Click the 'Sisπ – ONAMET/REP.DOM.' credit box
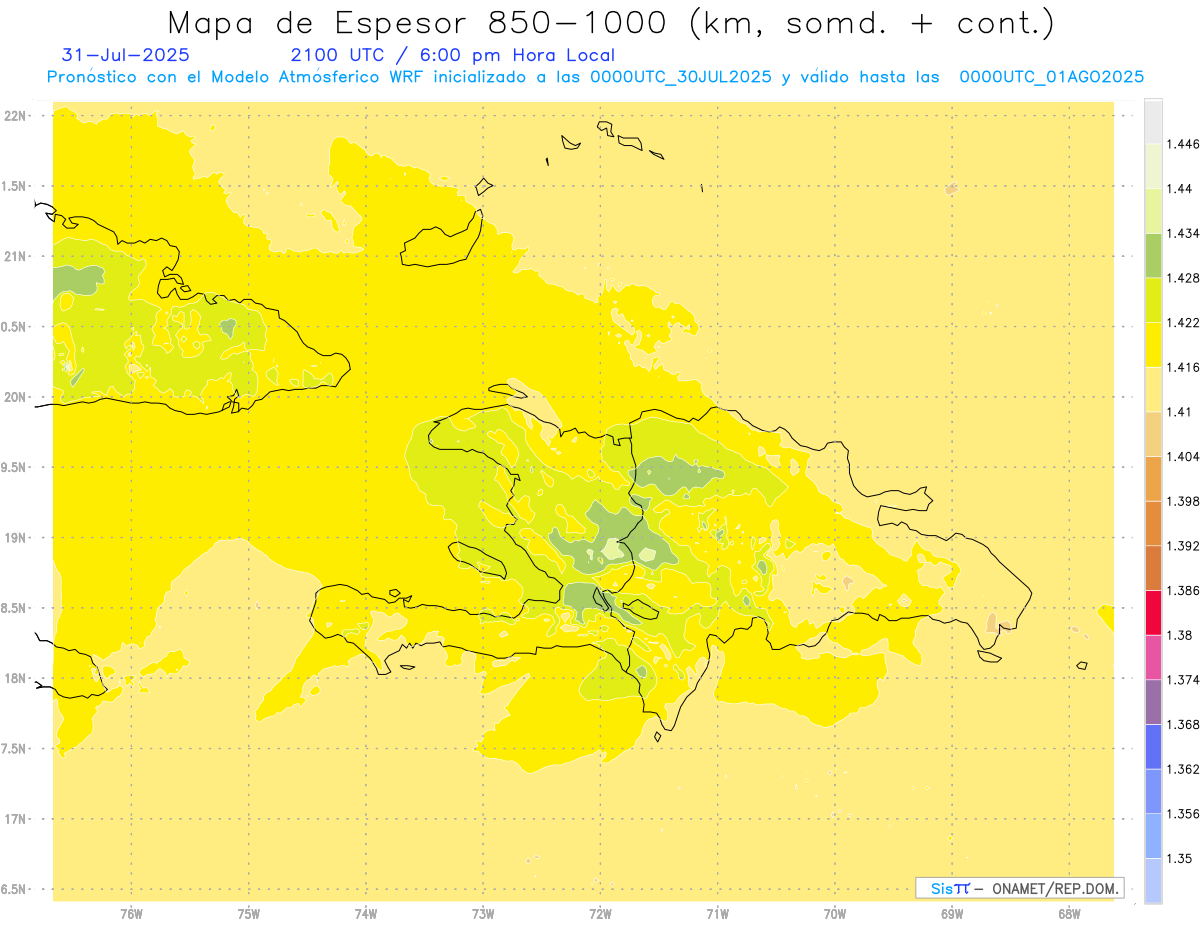Screen dimensions: 1200x927 point(1020,888)
